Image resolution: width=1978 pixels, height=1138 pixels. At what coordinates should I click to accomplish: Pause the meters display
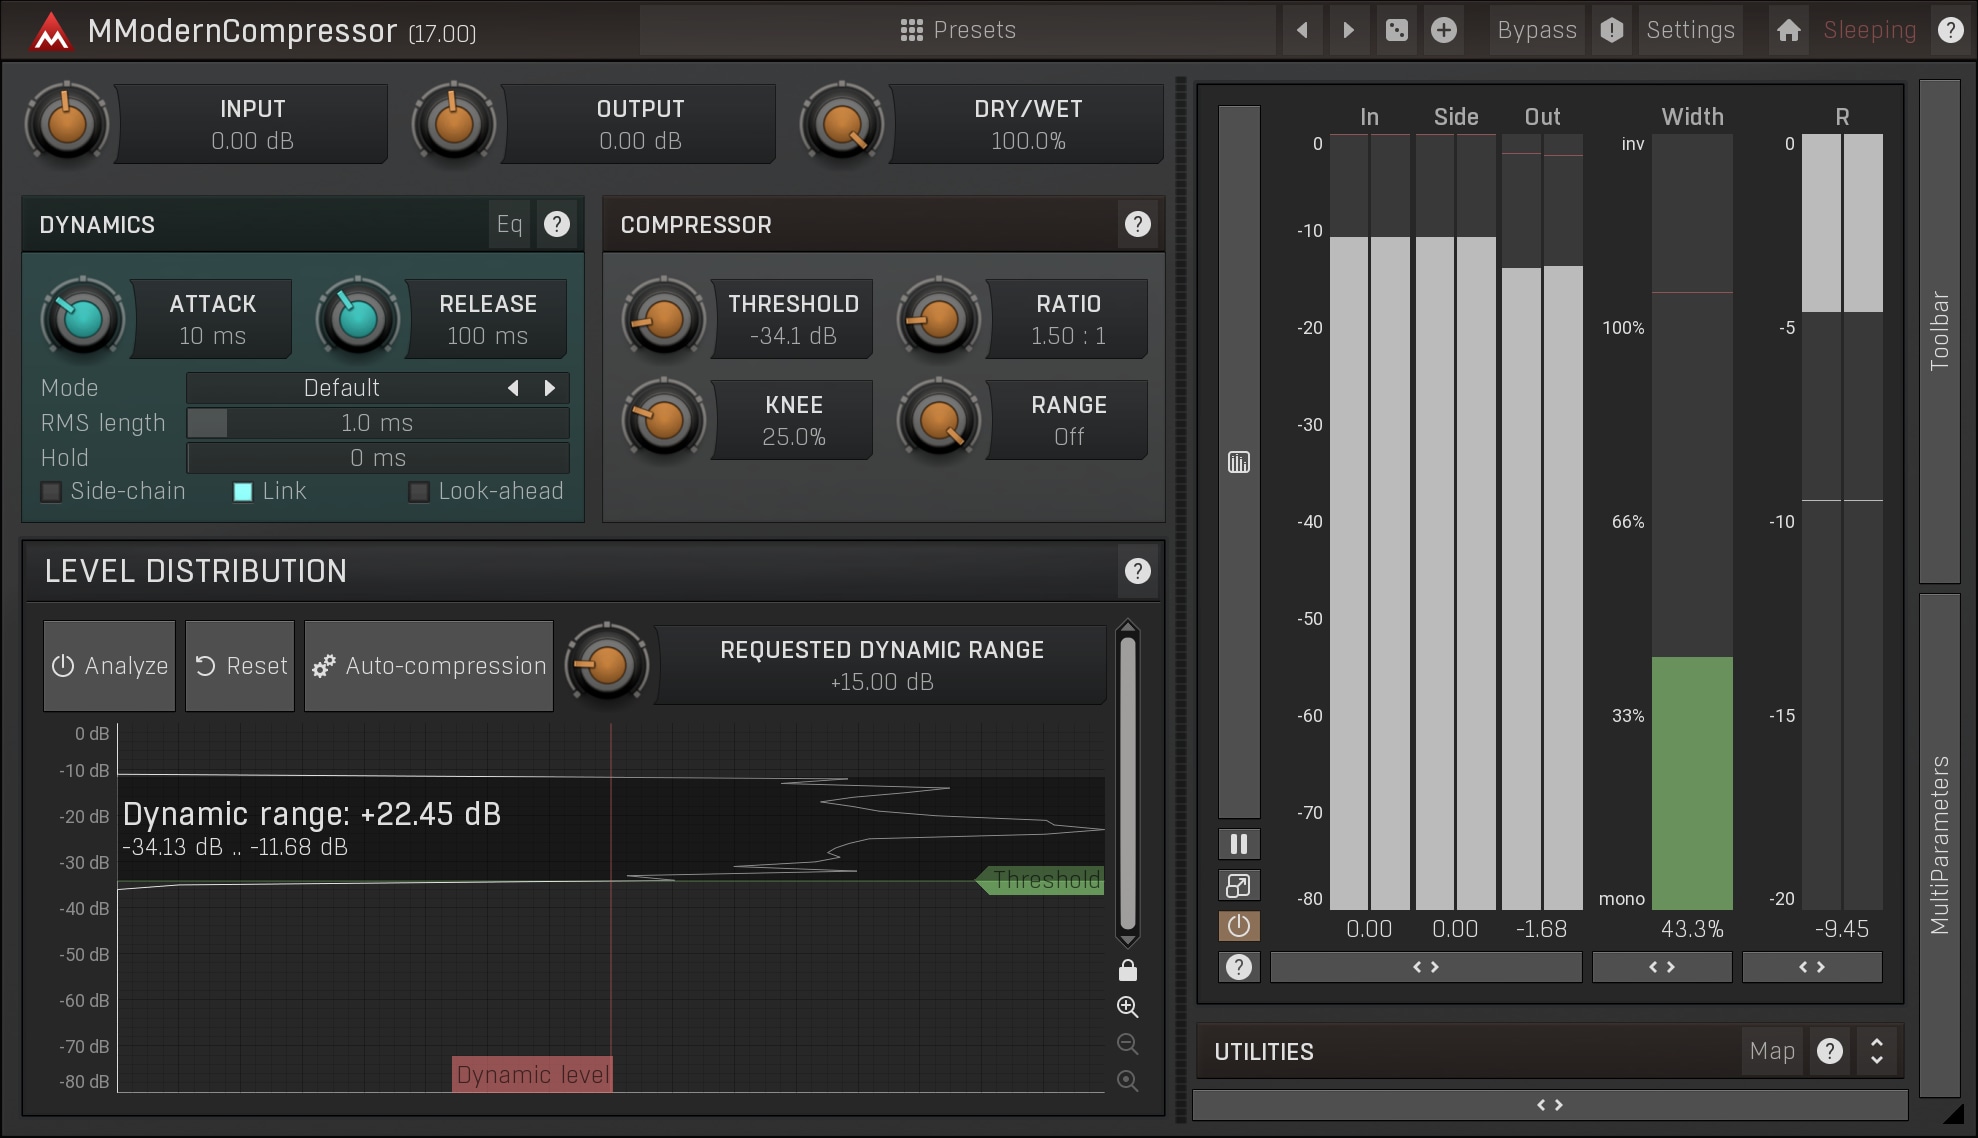1238,844
